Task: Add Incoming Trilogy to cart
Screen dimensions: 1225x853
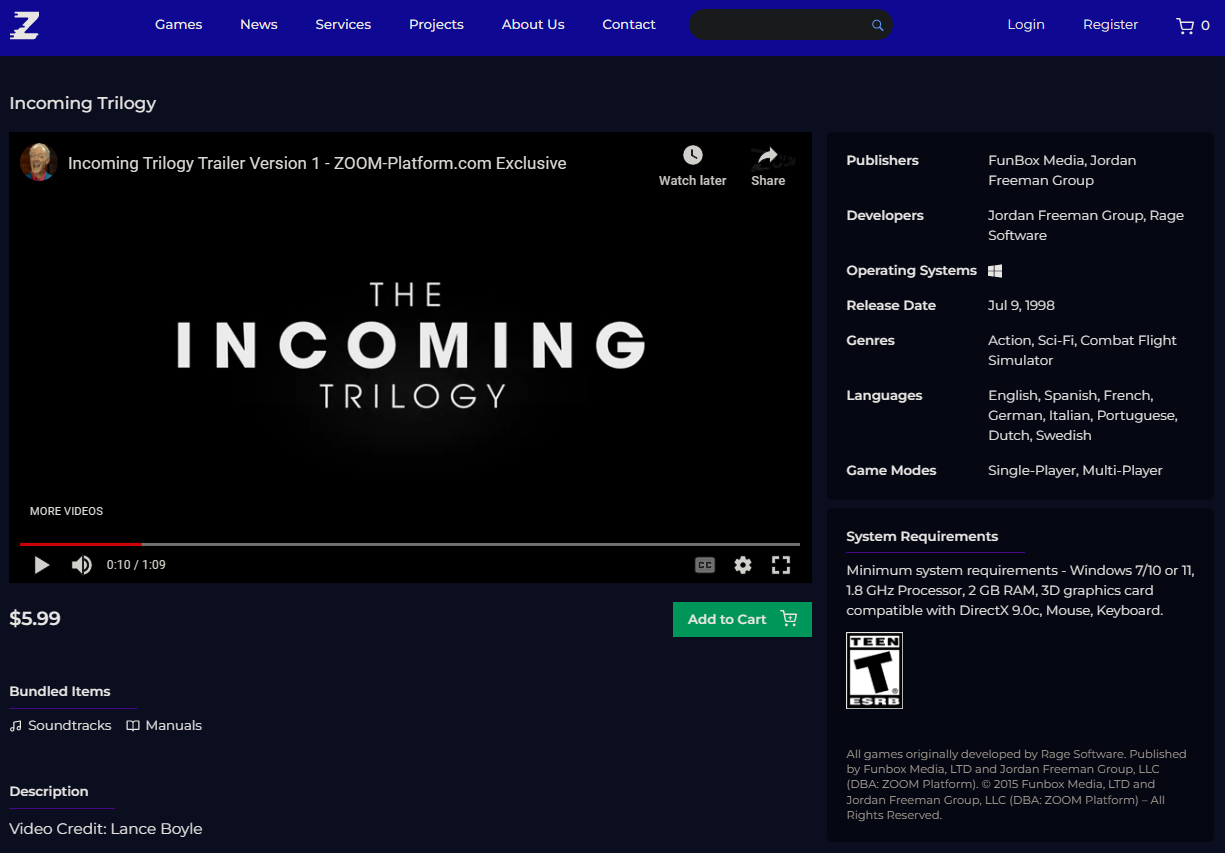Action: [742, 619]
